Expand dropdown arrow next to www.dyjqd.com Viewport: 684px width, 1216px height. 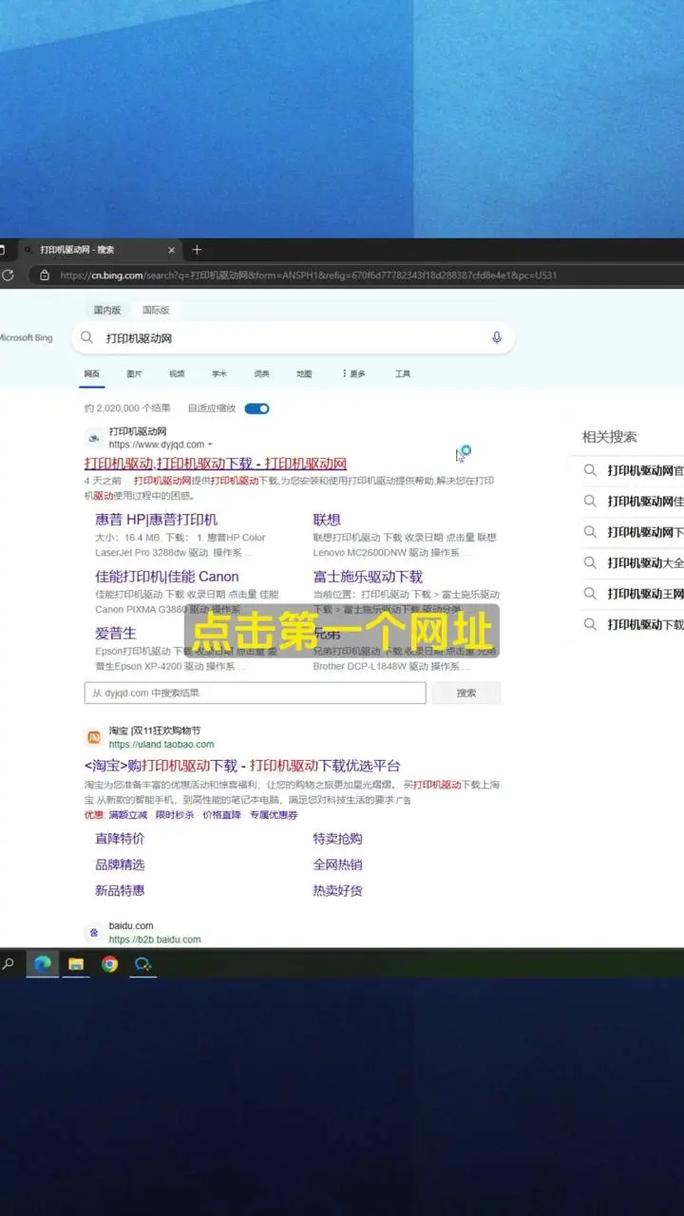(210, 445)
